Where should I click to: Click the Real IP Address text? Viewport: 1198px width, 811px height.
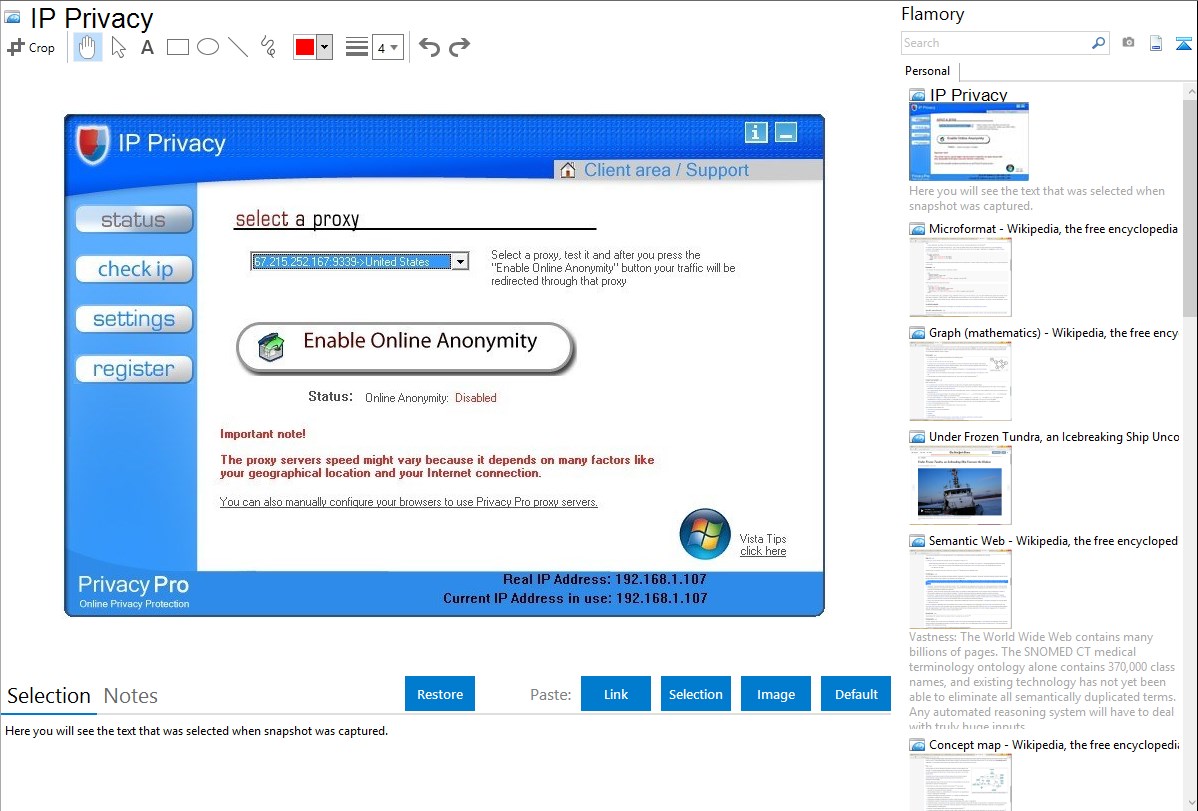[604, 579]
